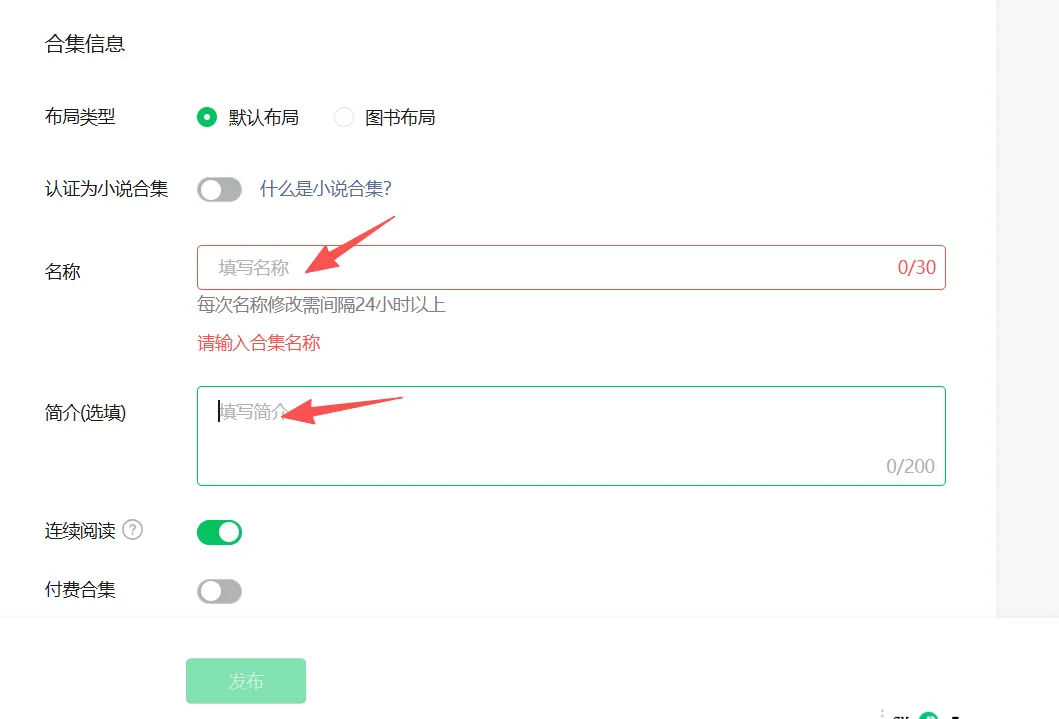Click the 0/200 counter in description box

click(910, 466)
